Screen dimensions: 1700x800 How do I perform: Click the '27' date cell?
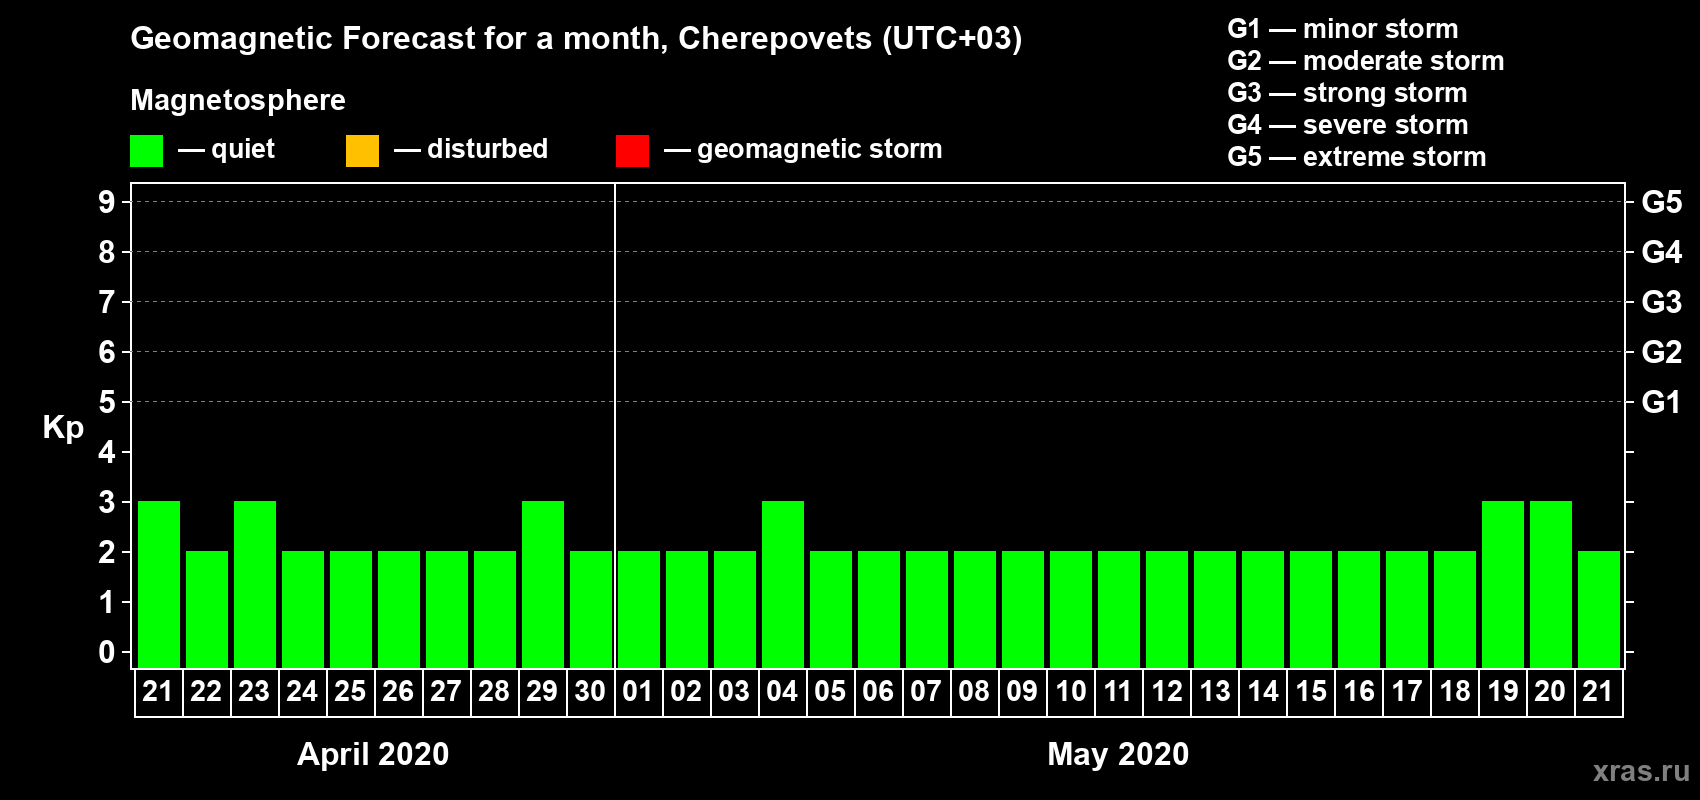coord(447,692)
